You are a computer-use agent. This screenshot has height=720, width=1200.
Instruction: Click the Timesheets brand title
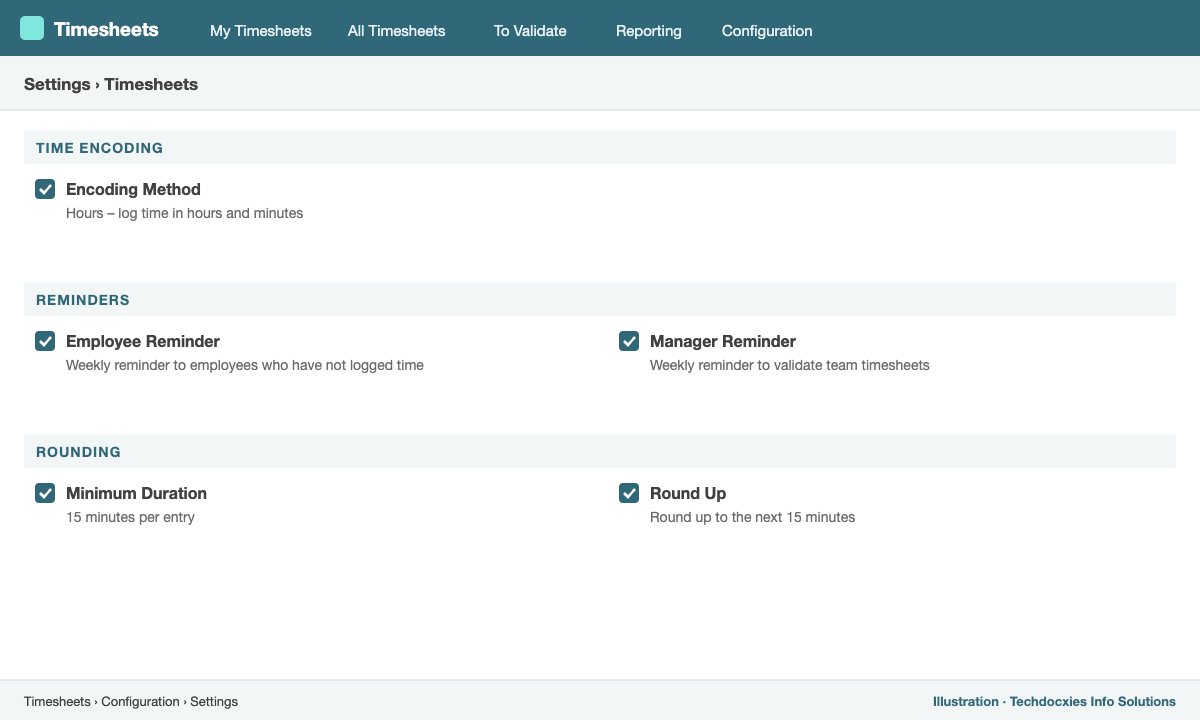106,29
